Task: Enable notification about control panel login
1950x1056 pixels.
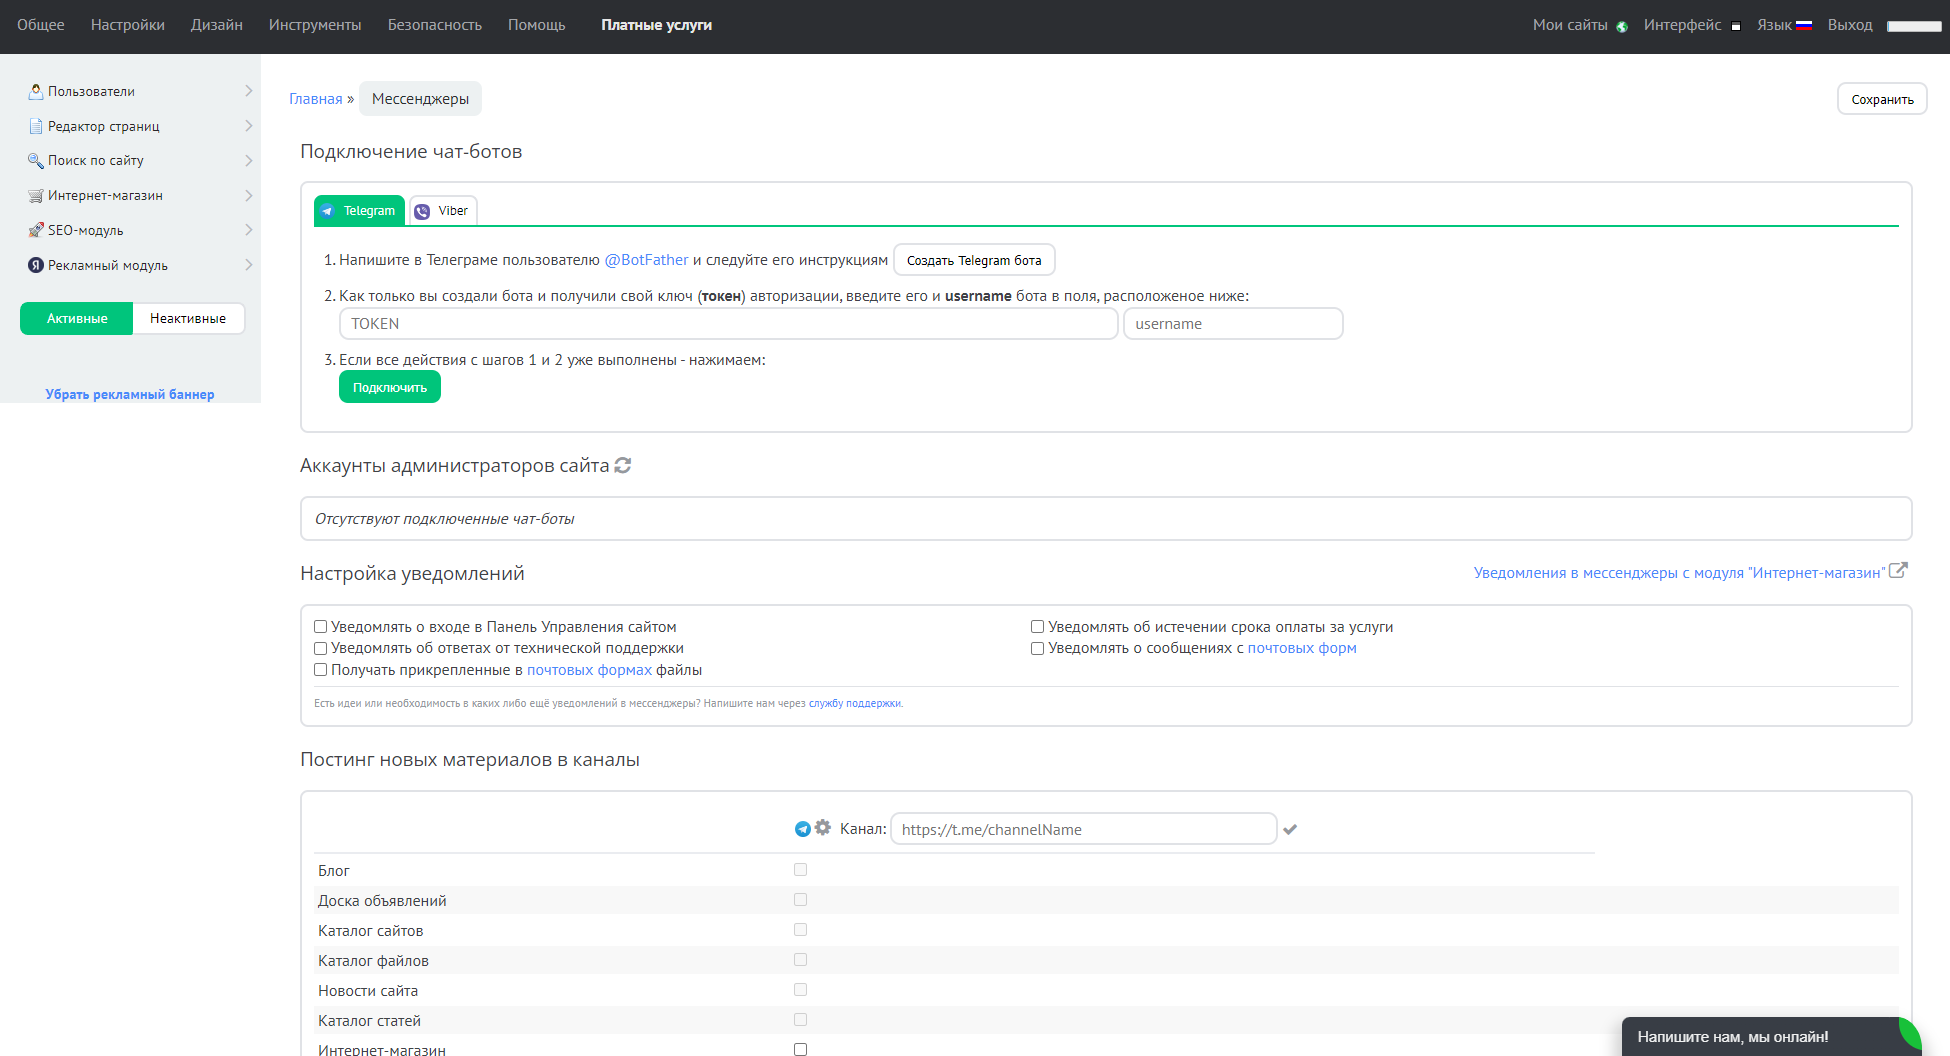Action: [321, 627]
